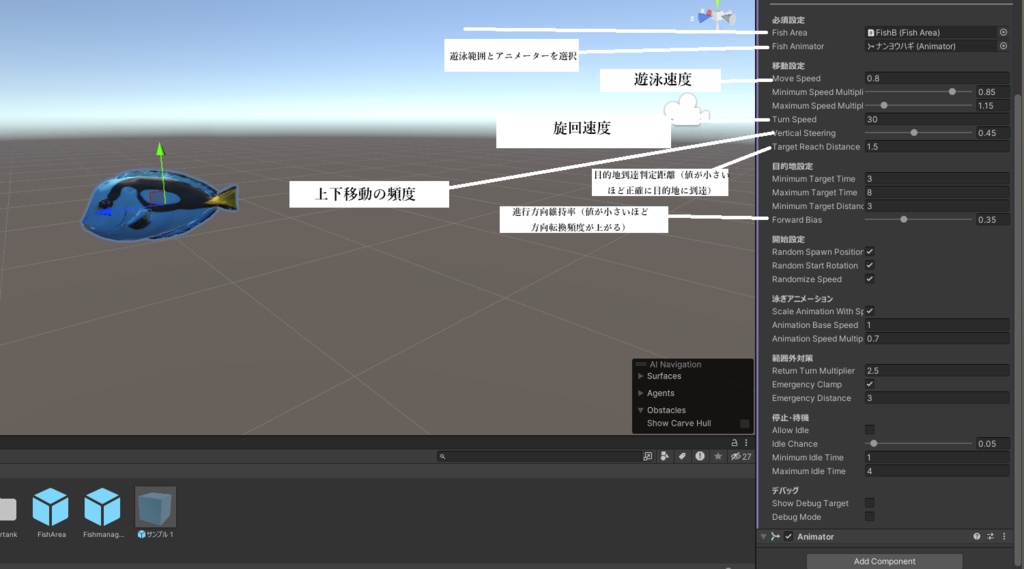Screen dimensions: 1024x569
Task: Lock the Project panel with the padlock icon
Action: tap(734, 442)
